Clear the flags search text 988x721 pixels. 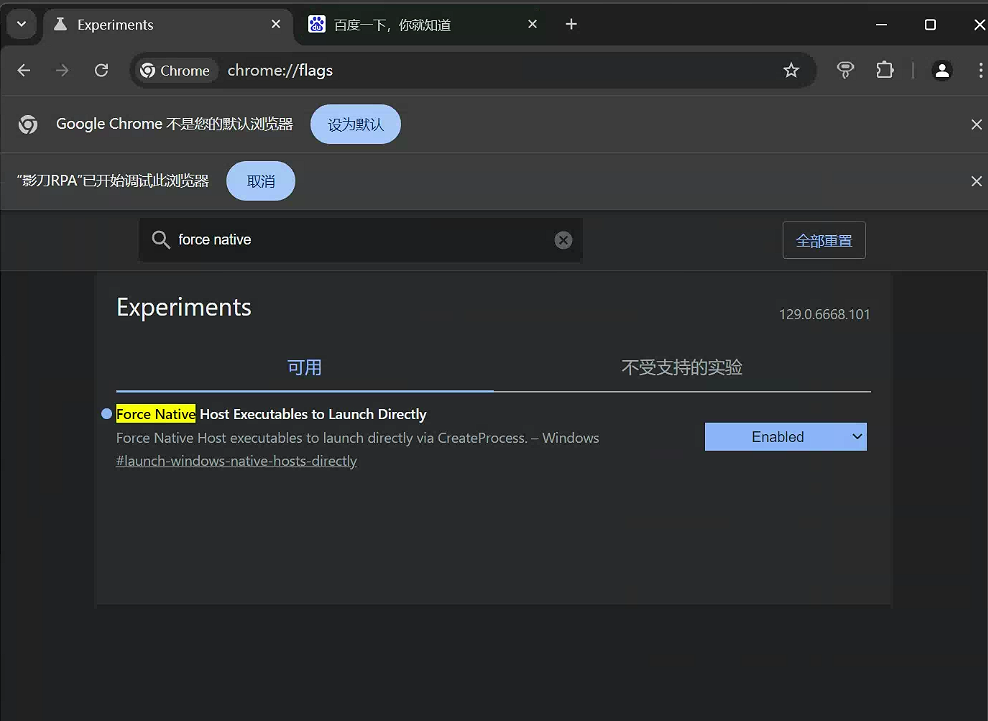coord(563,240)
